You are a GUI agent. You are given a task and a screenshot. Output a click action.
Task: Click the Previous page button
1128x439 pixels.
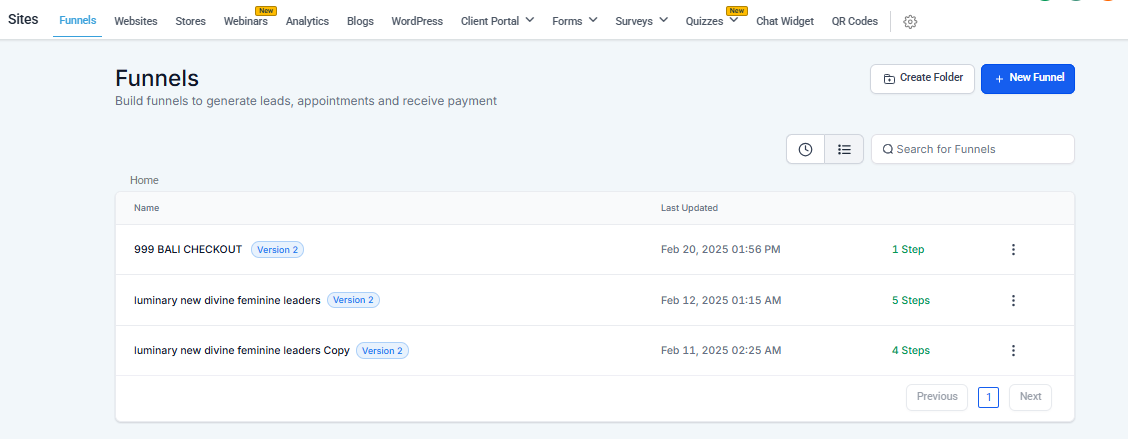(937, 397)
